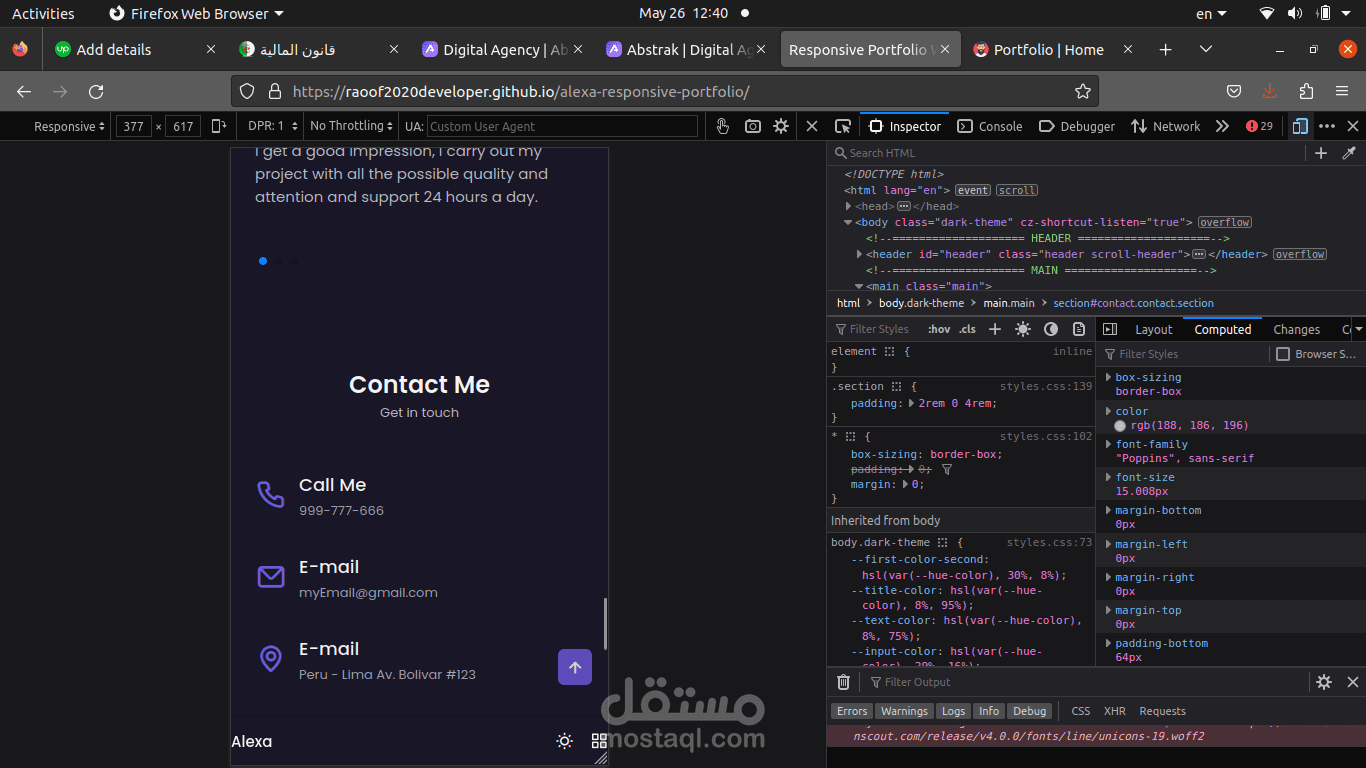Open responsive design mode settings gear
The width and height of the screenshot is (1366, 768).
coord(781,126)
